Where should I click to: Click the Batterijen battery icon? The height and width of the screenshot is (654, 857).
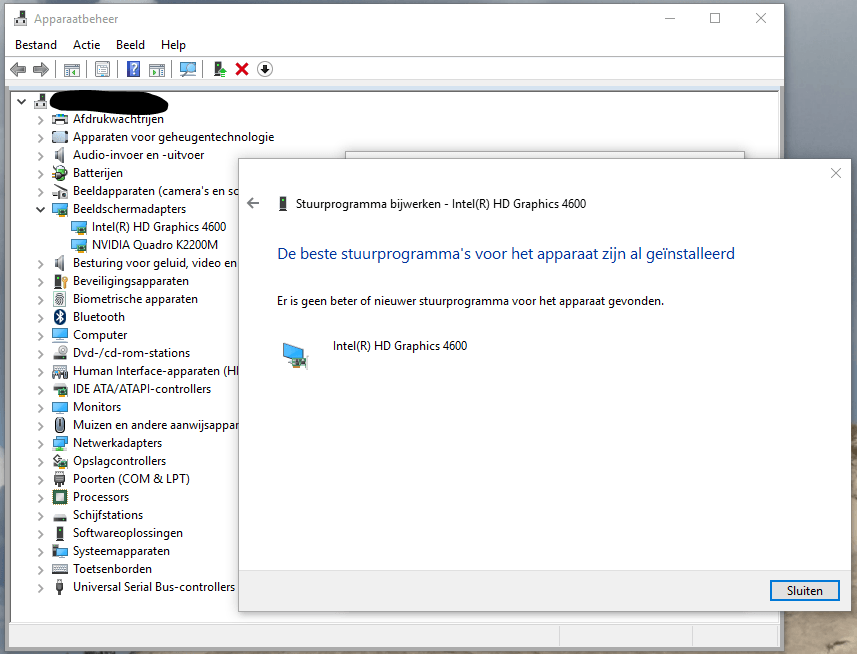coord(60,173)
